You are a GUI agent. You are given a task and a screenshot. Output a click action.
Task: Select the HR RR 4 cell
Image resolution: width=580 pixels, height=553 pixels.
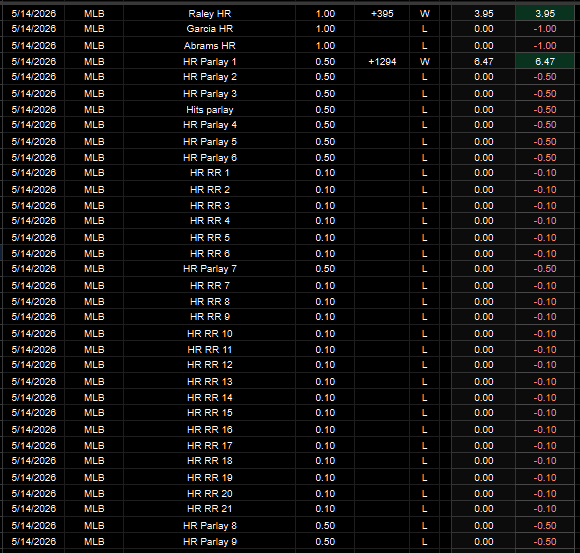pos(209,221)
